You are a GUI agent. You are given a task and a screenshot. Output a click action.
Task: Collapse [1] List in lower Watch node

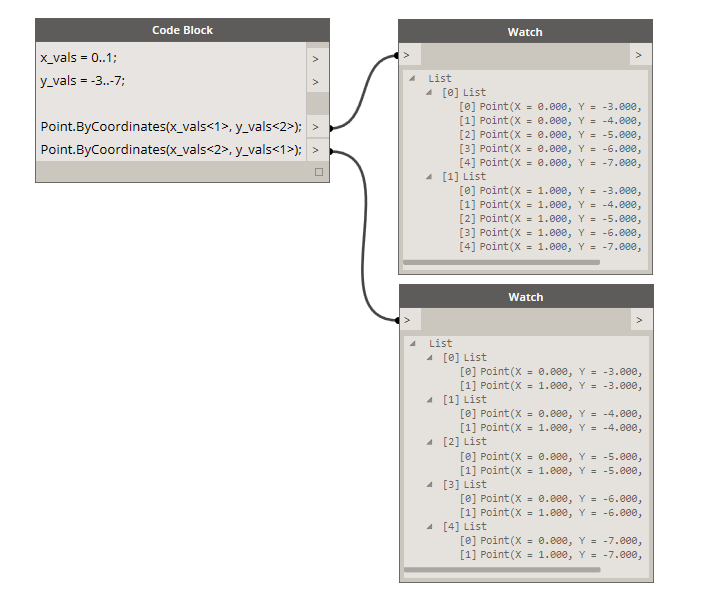point(430,399)
